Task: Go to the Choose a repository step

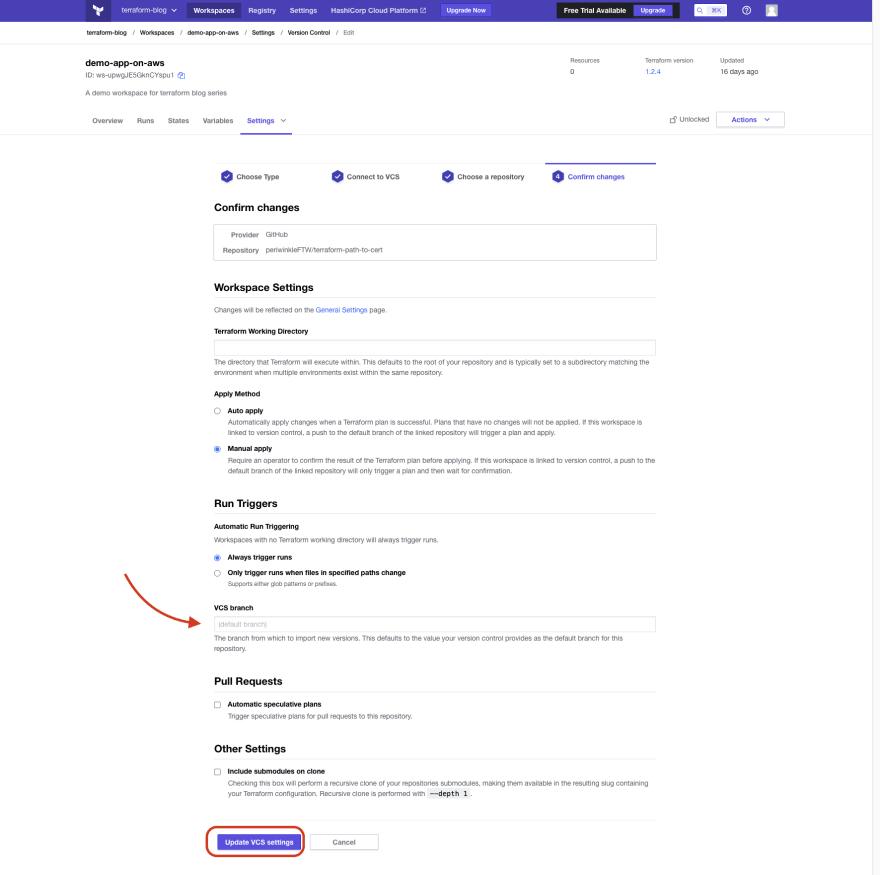Action: click(483, 177)
